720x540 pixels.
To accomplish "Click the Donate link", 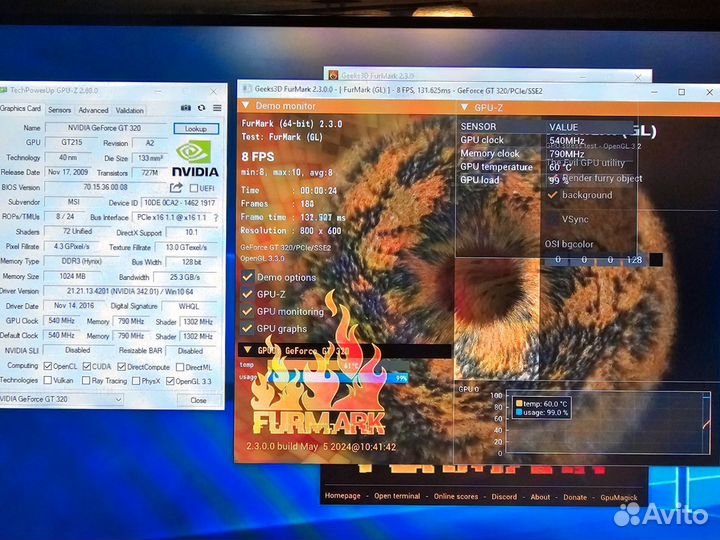I will click(575, 497).
